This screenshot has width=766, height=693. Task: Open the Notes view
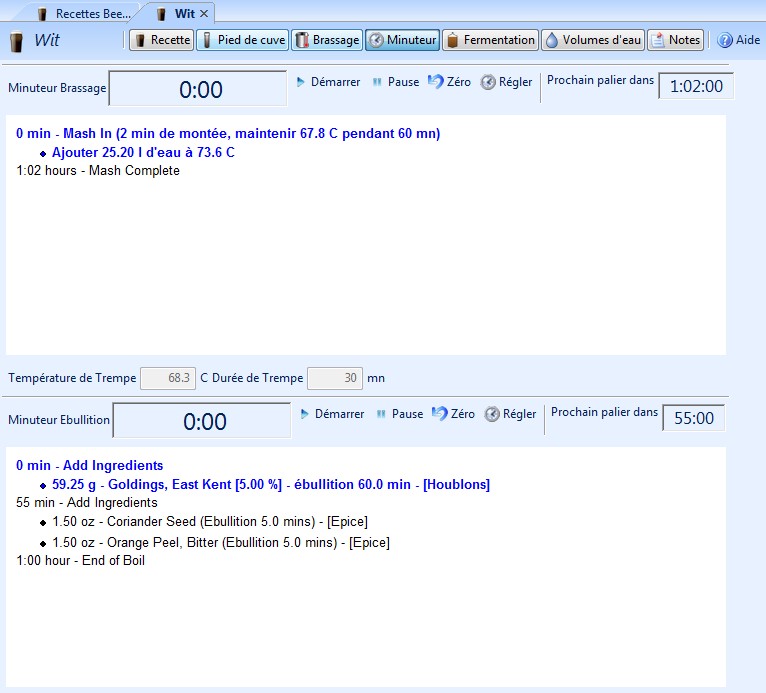click(x=675, y=40)
